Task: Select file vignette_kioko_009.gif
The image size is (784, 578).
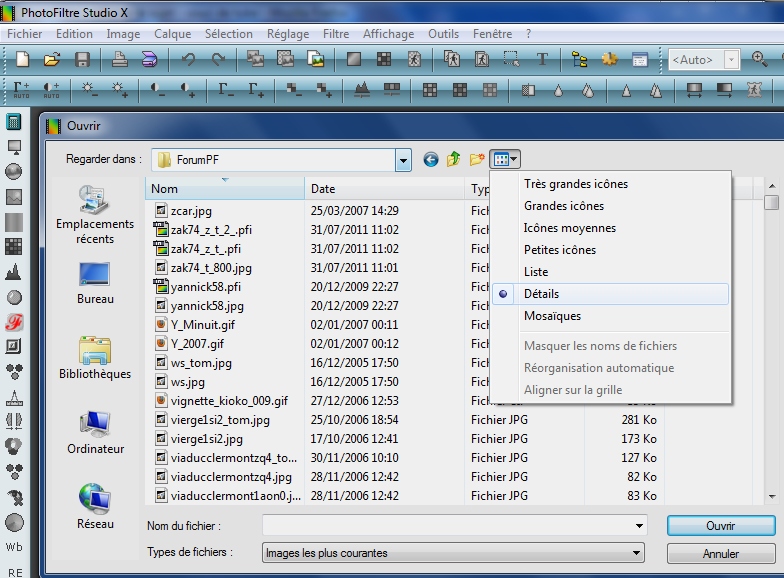Action: point(229,401)
